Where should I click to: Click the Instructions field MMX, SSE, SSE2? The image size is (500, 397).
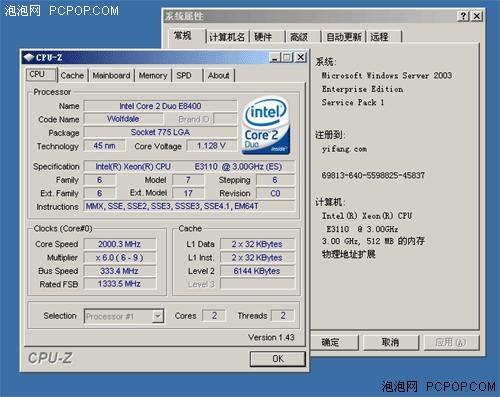[x=189, y=206]
